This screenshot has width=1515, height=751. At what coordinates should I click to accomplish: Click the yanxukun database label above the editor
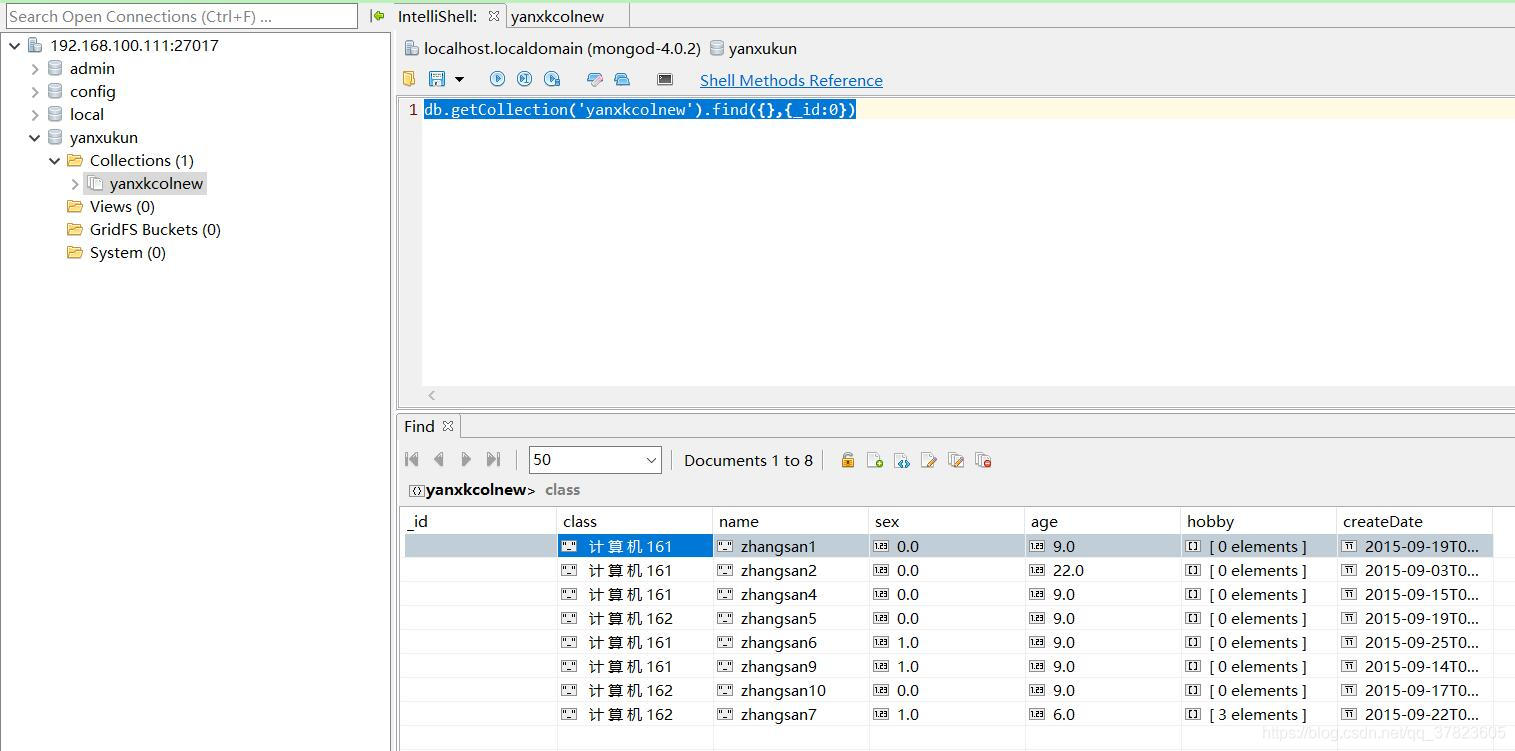click(762, 48)
